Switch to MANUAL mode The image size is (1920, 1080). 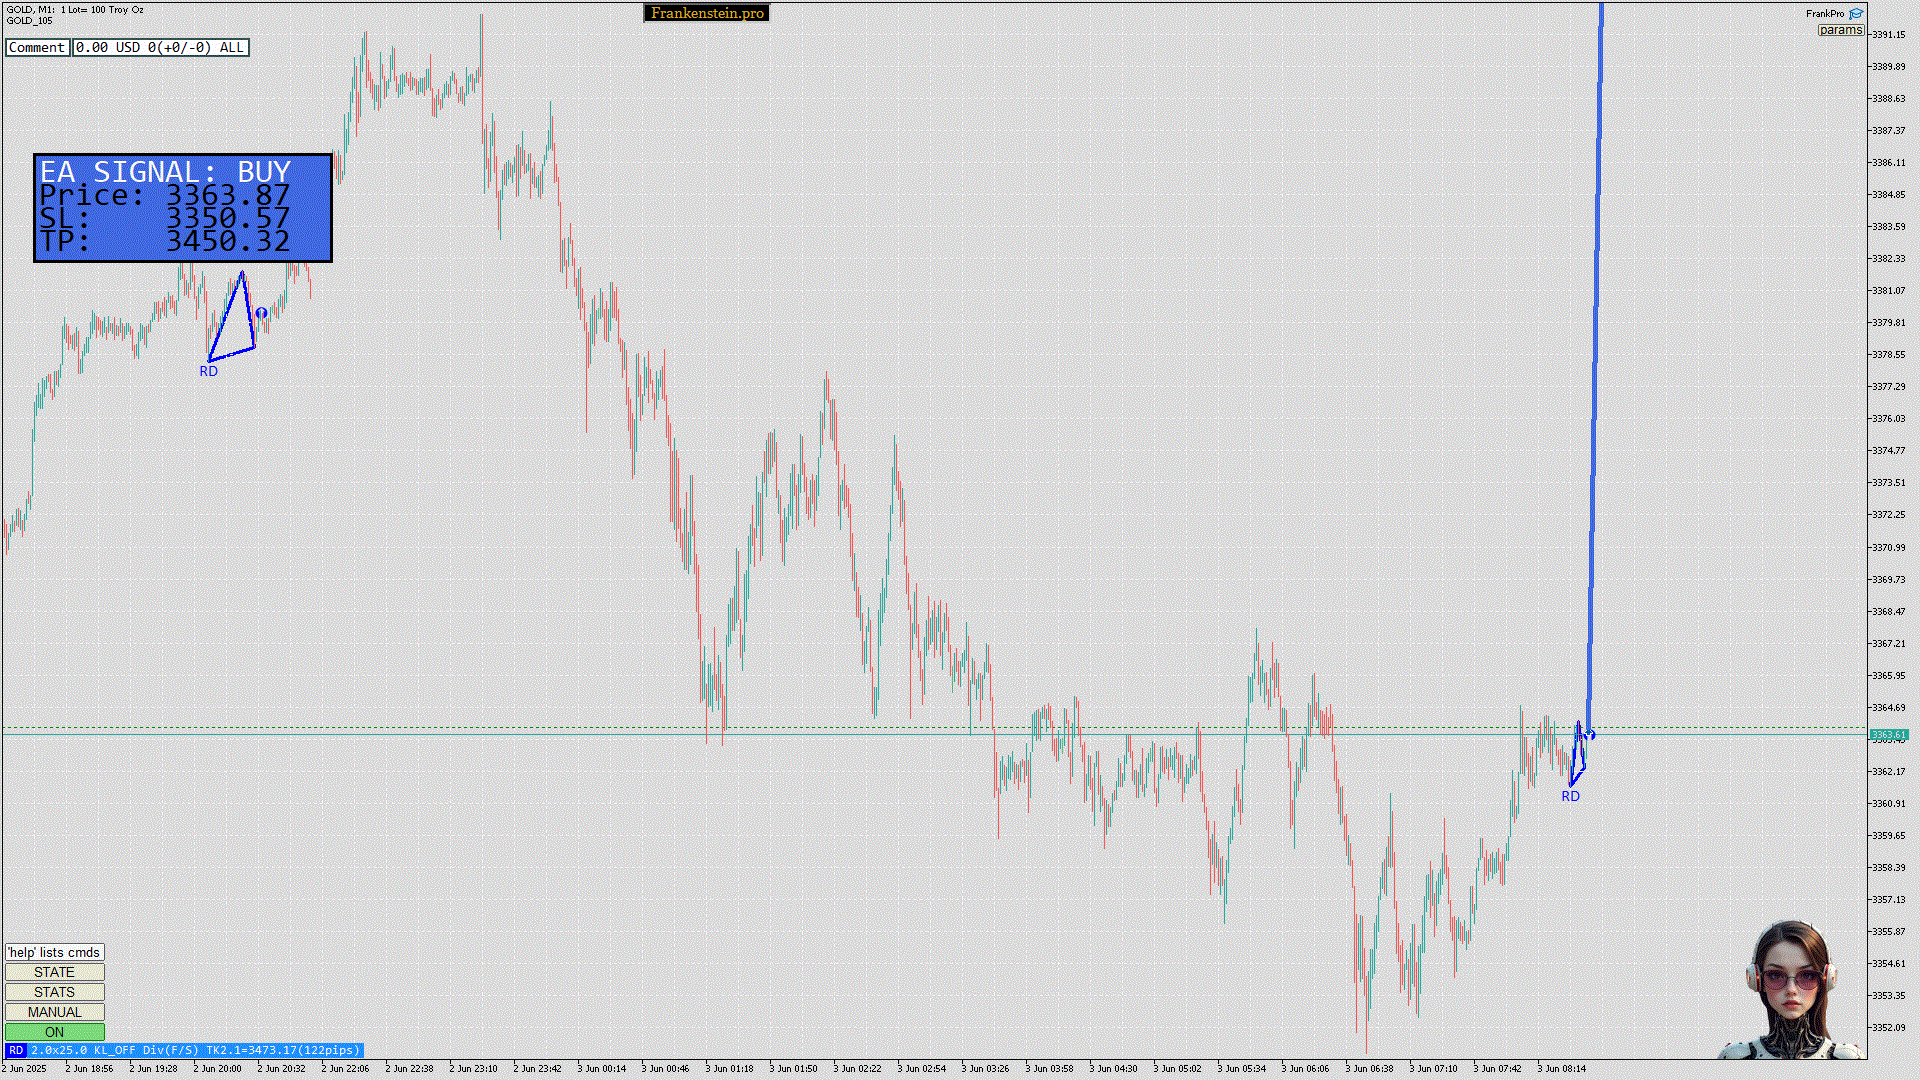[54, 1012]
